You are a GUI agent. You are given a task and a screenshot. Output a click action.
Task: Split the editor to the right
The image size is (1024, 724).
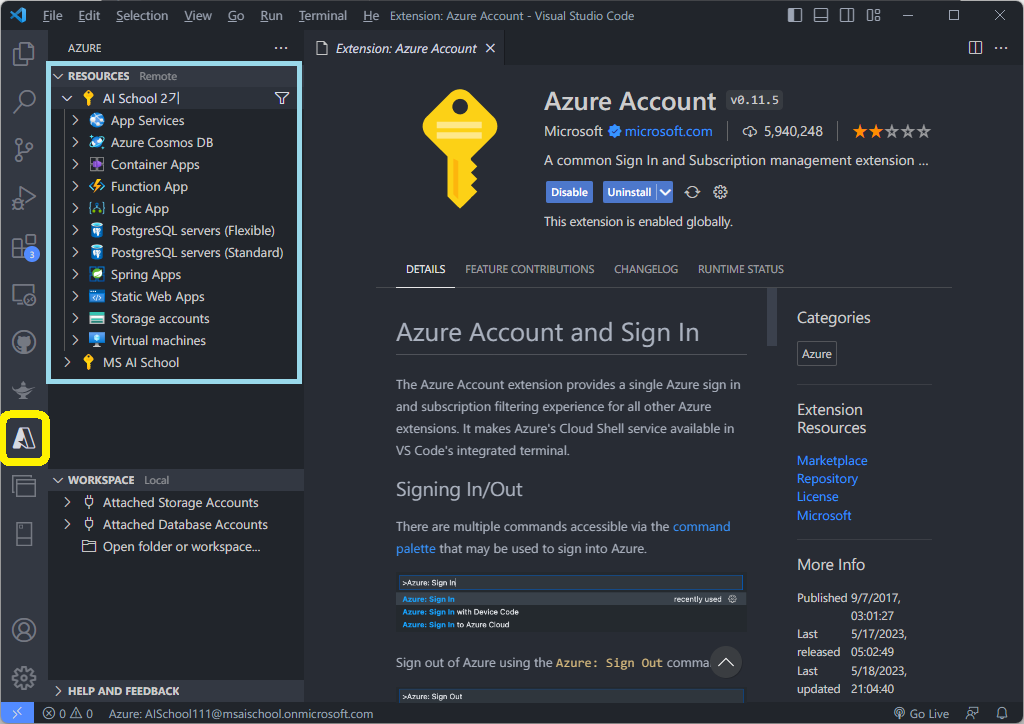[x=975, y=48]
